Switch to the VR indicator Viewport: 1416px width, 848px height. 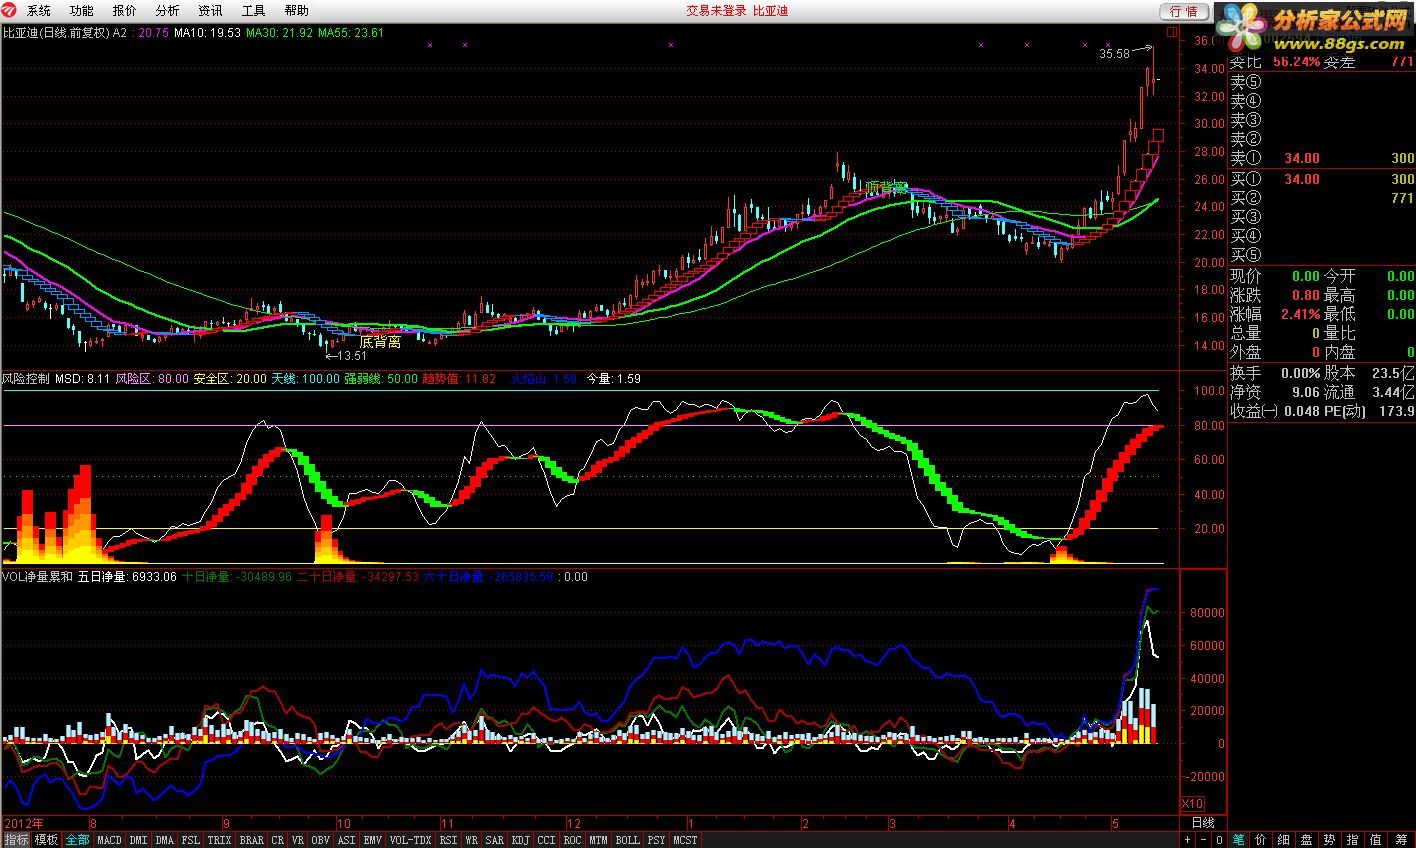click(x=298, y=840)
